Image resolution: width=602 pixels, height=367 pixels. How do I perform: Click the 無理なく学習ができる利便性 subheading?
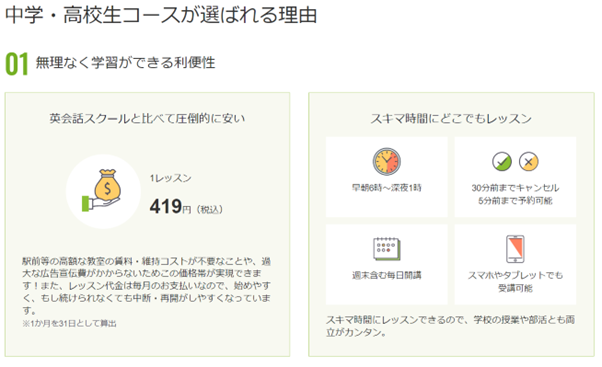click(126, 63)
